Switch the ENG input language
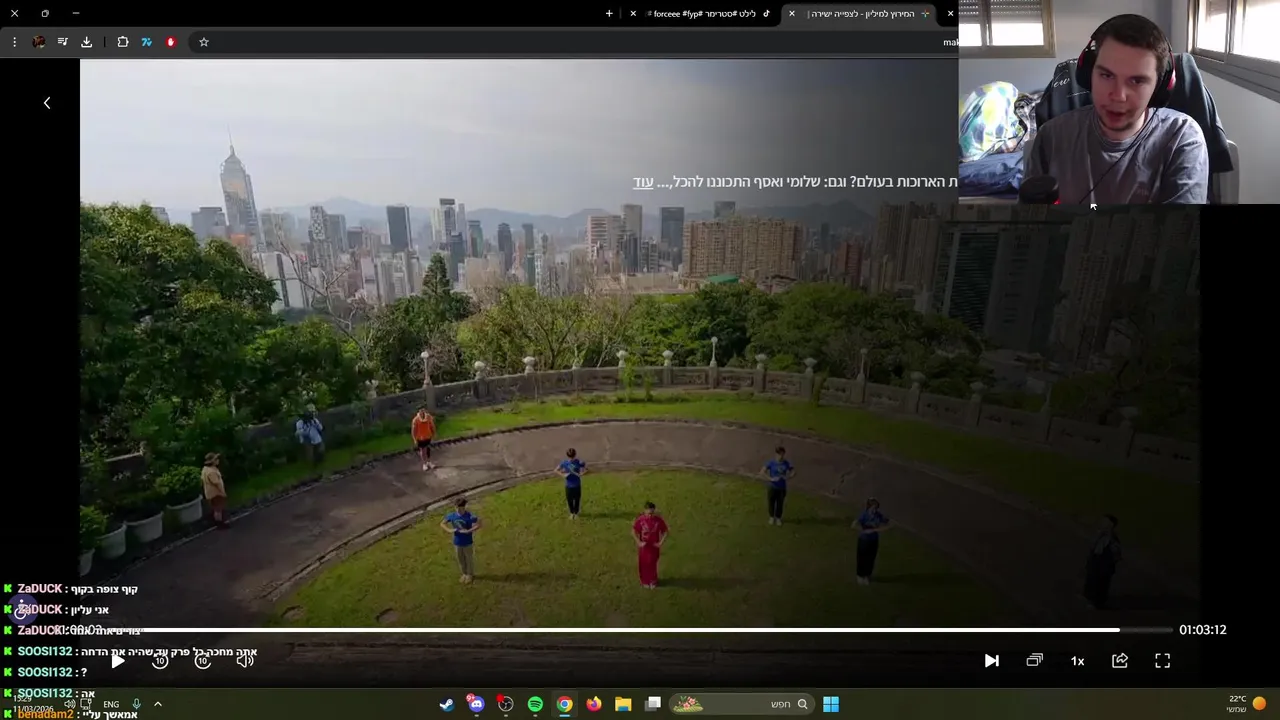Screen dimensions: 1280x720 [111, 704]
